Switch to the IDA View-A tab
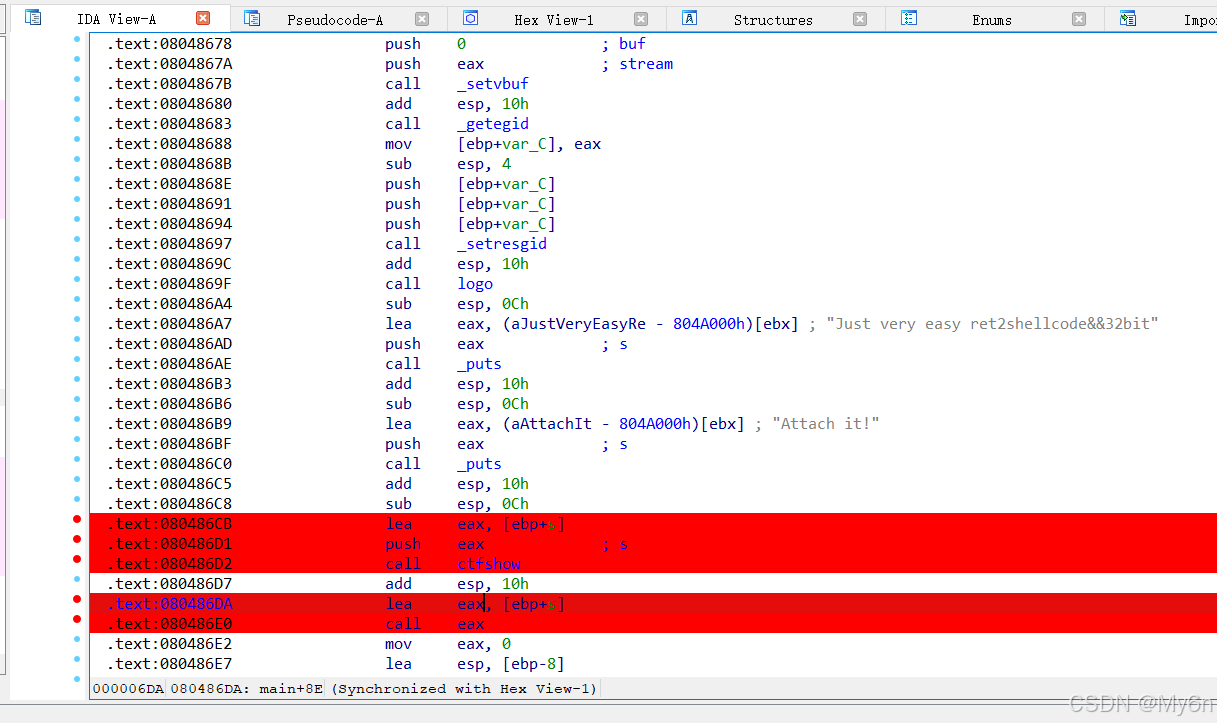This screenshot has width=1217, height=723. pos(117,19)
